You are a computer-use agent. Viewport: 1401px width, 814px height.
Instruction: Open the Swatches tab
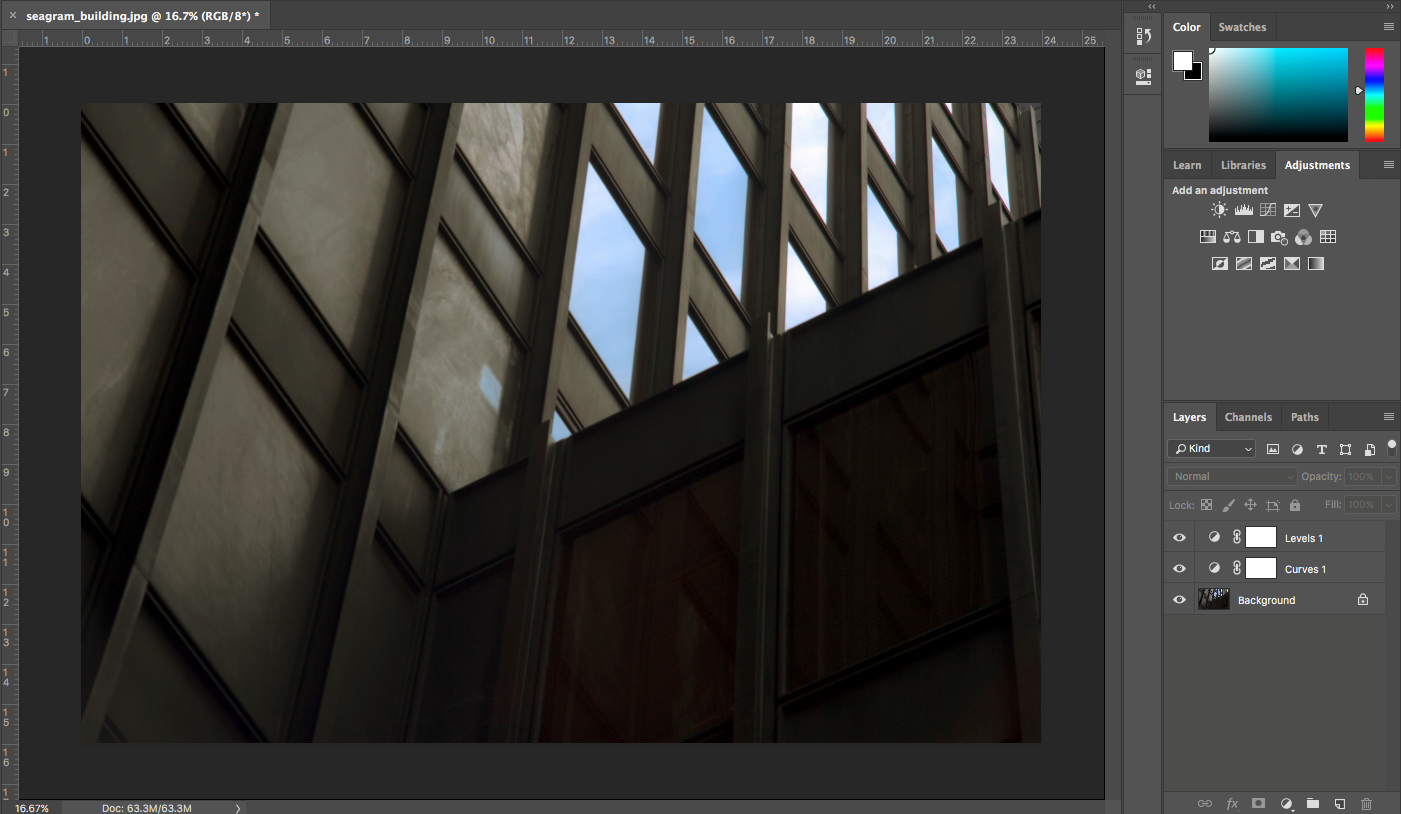(1242, 27)
